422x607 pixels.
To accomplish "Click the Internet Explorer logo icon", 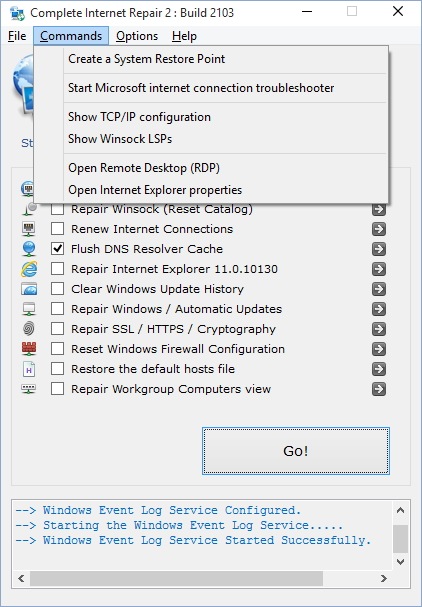I will [29, 269].
